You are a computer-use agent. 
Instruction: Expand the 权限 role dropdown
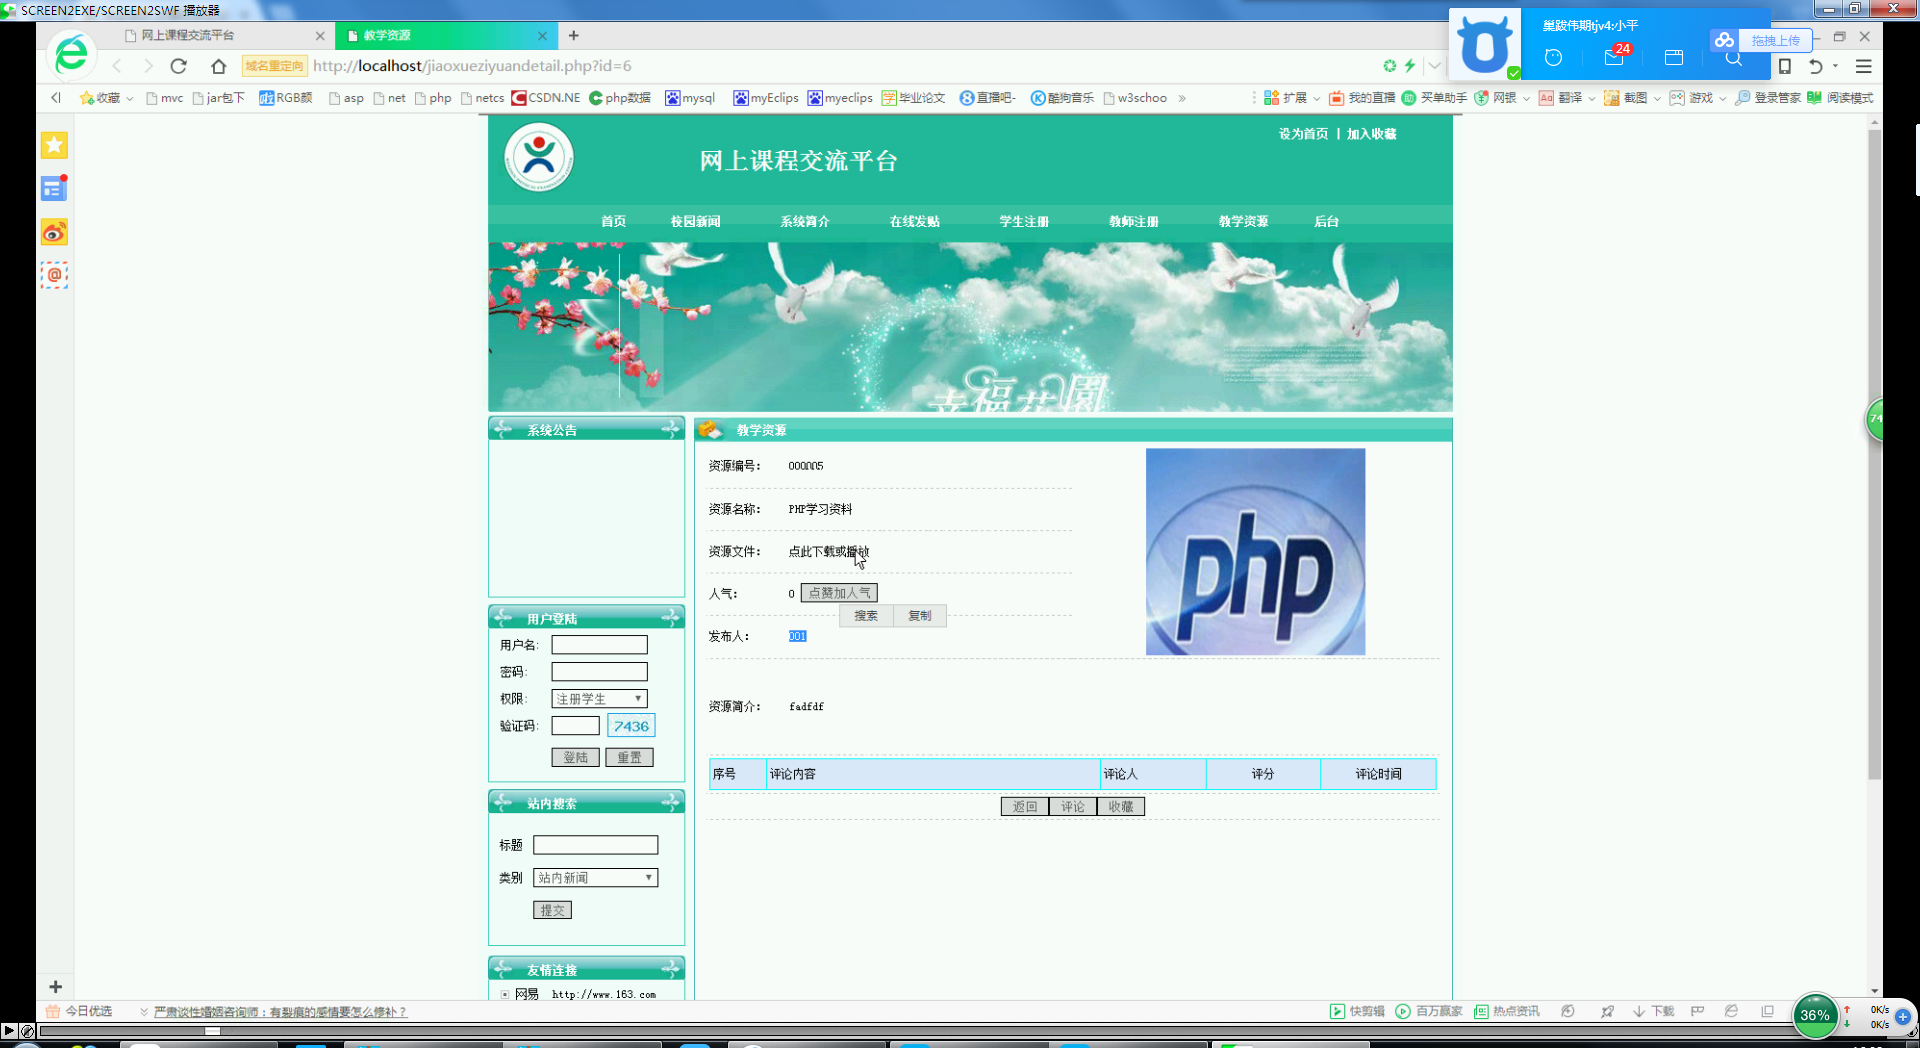pyautogui.click(x=599, y=699)
